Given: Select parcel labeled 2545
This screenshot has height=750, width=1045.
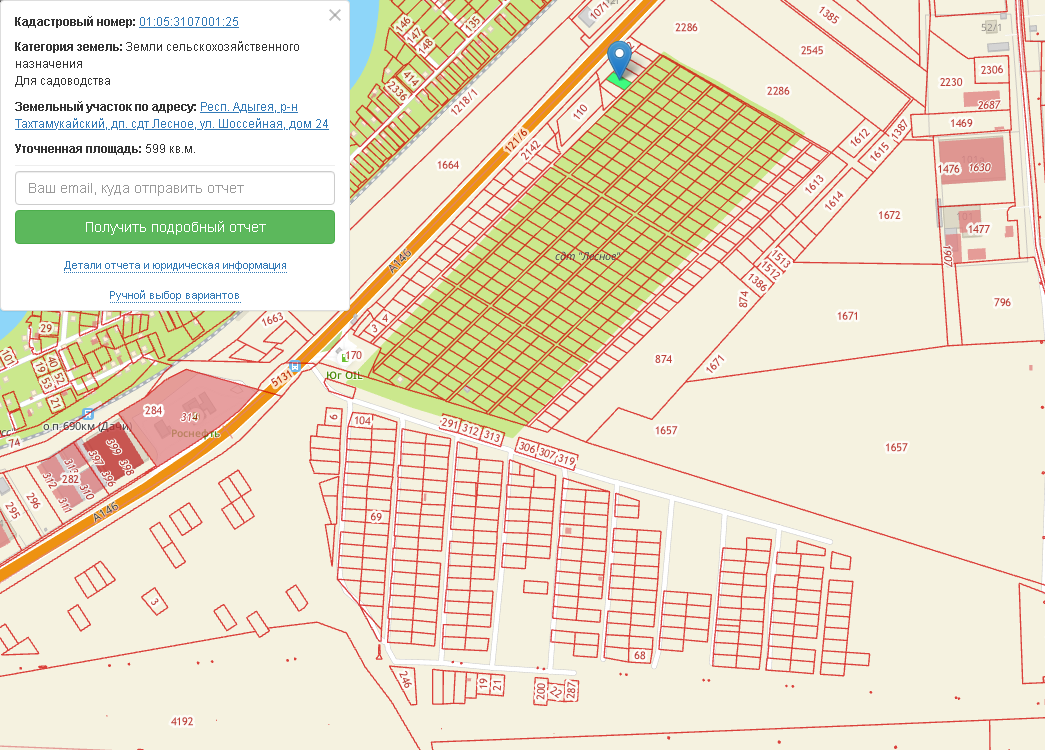Looking at the screenshot, I should pos(812,50).
